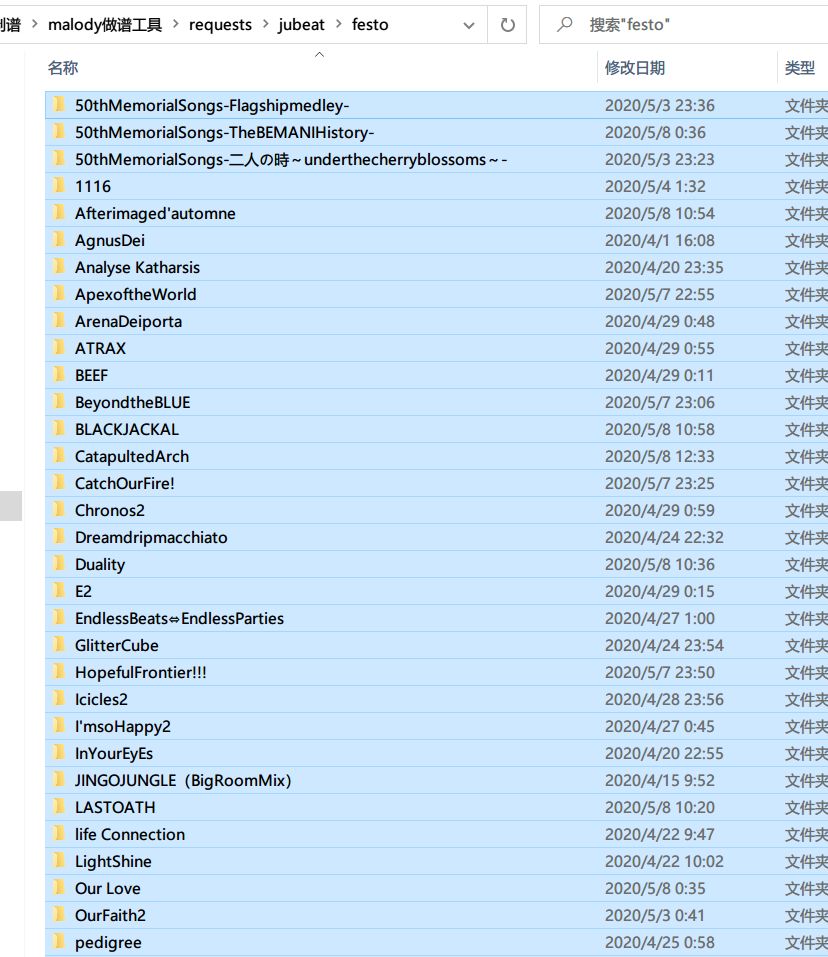Click folder icon of AgnusDei

point(59,240)
